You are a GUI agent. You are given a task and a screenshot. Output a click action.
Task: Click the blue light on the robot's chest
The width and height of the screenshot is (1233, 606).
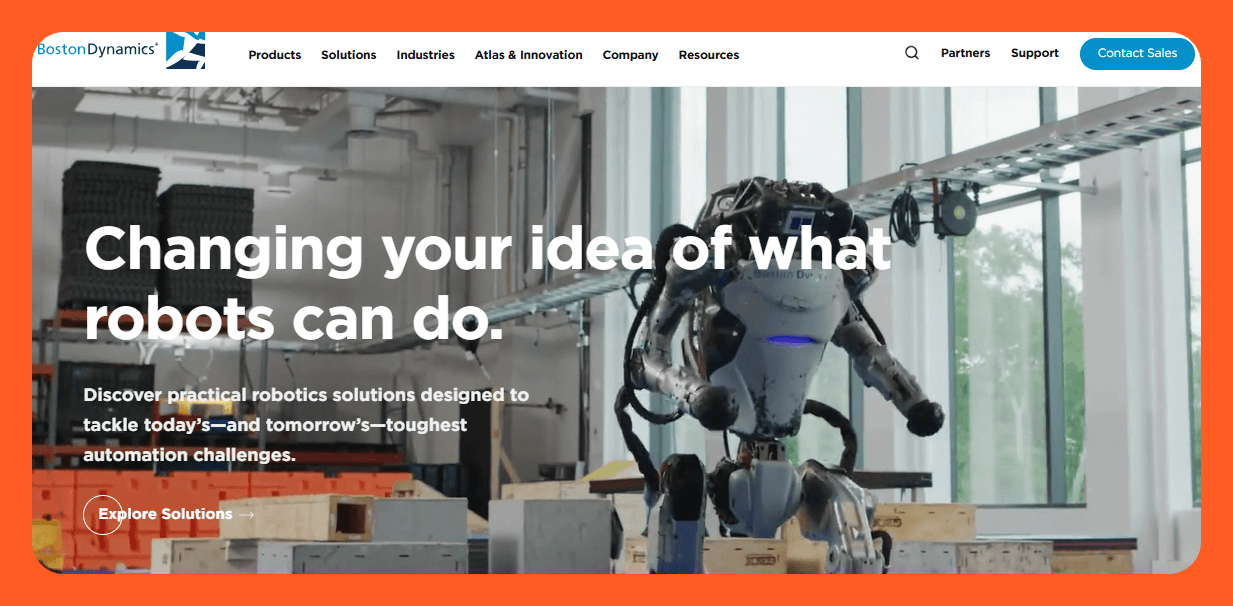791,341
